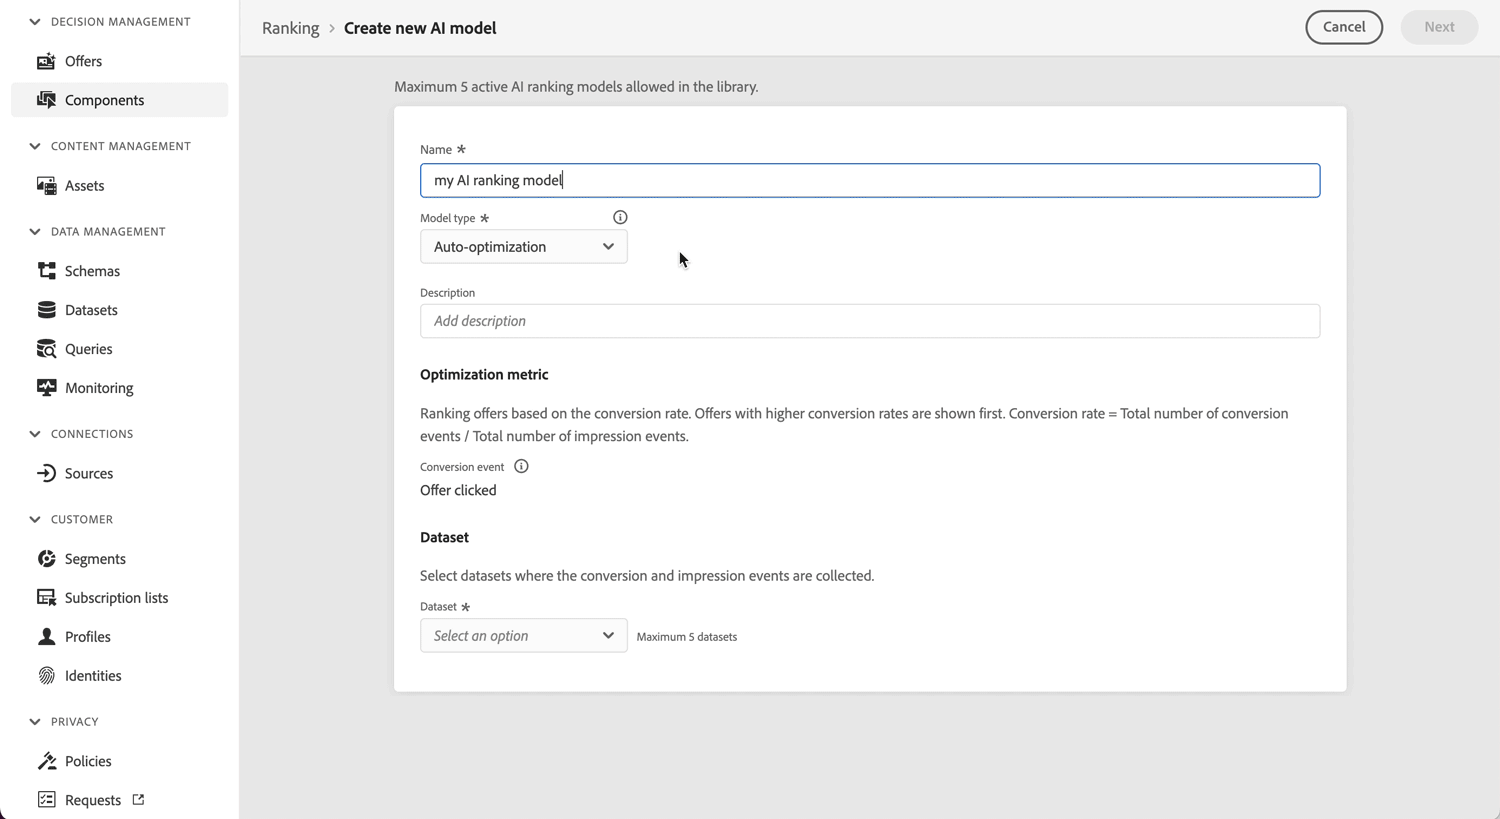Show the Conversion event info tooltip
This screenshot has width=1500, height=819.
tap(521, 466)
